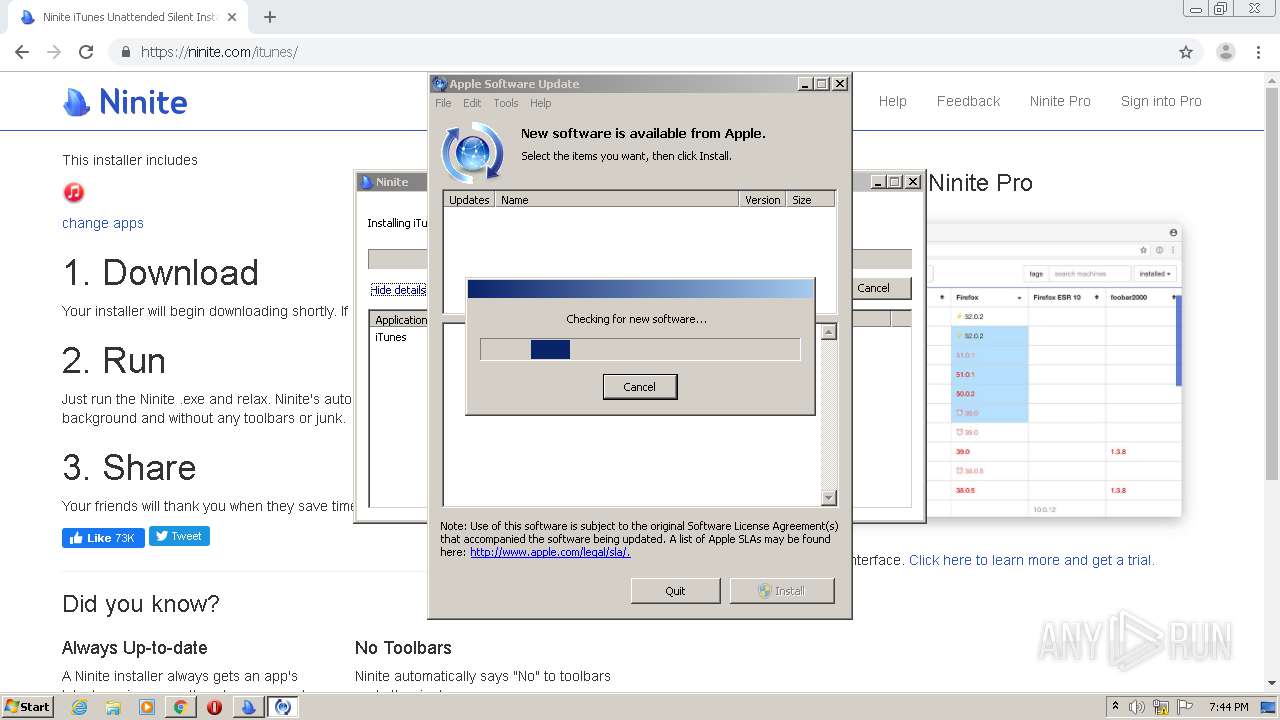Open Feedback in Ninite site header
Viewport: 1280px width, 720px height.
[968, 101]
